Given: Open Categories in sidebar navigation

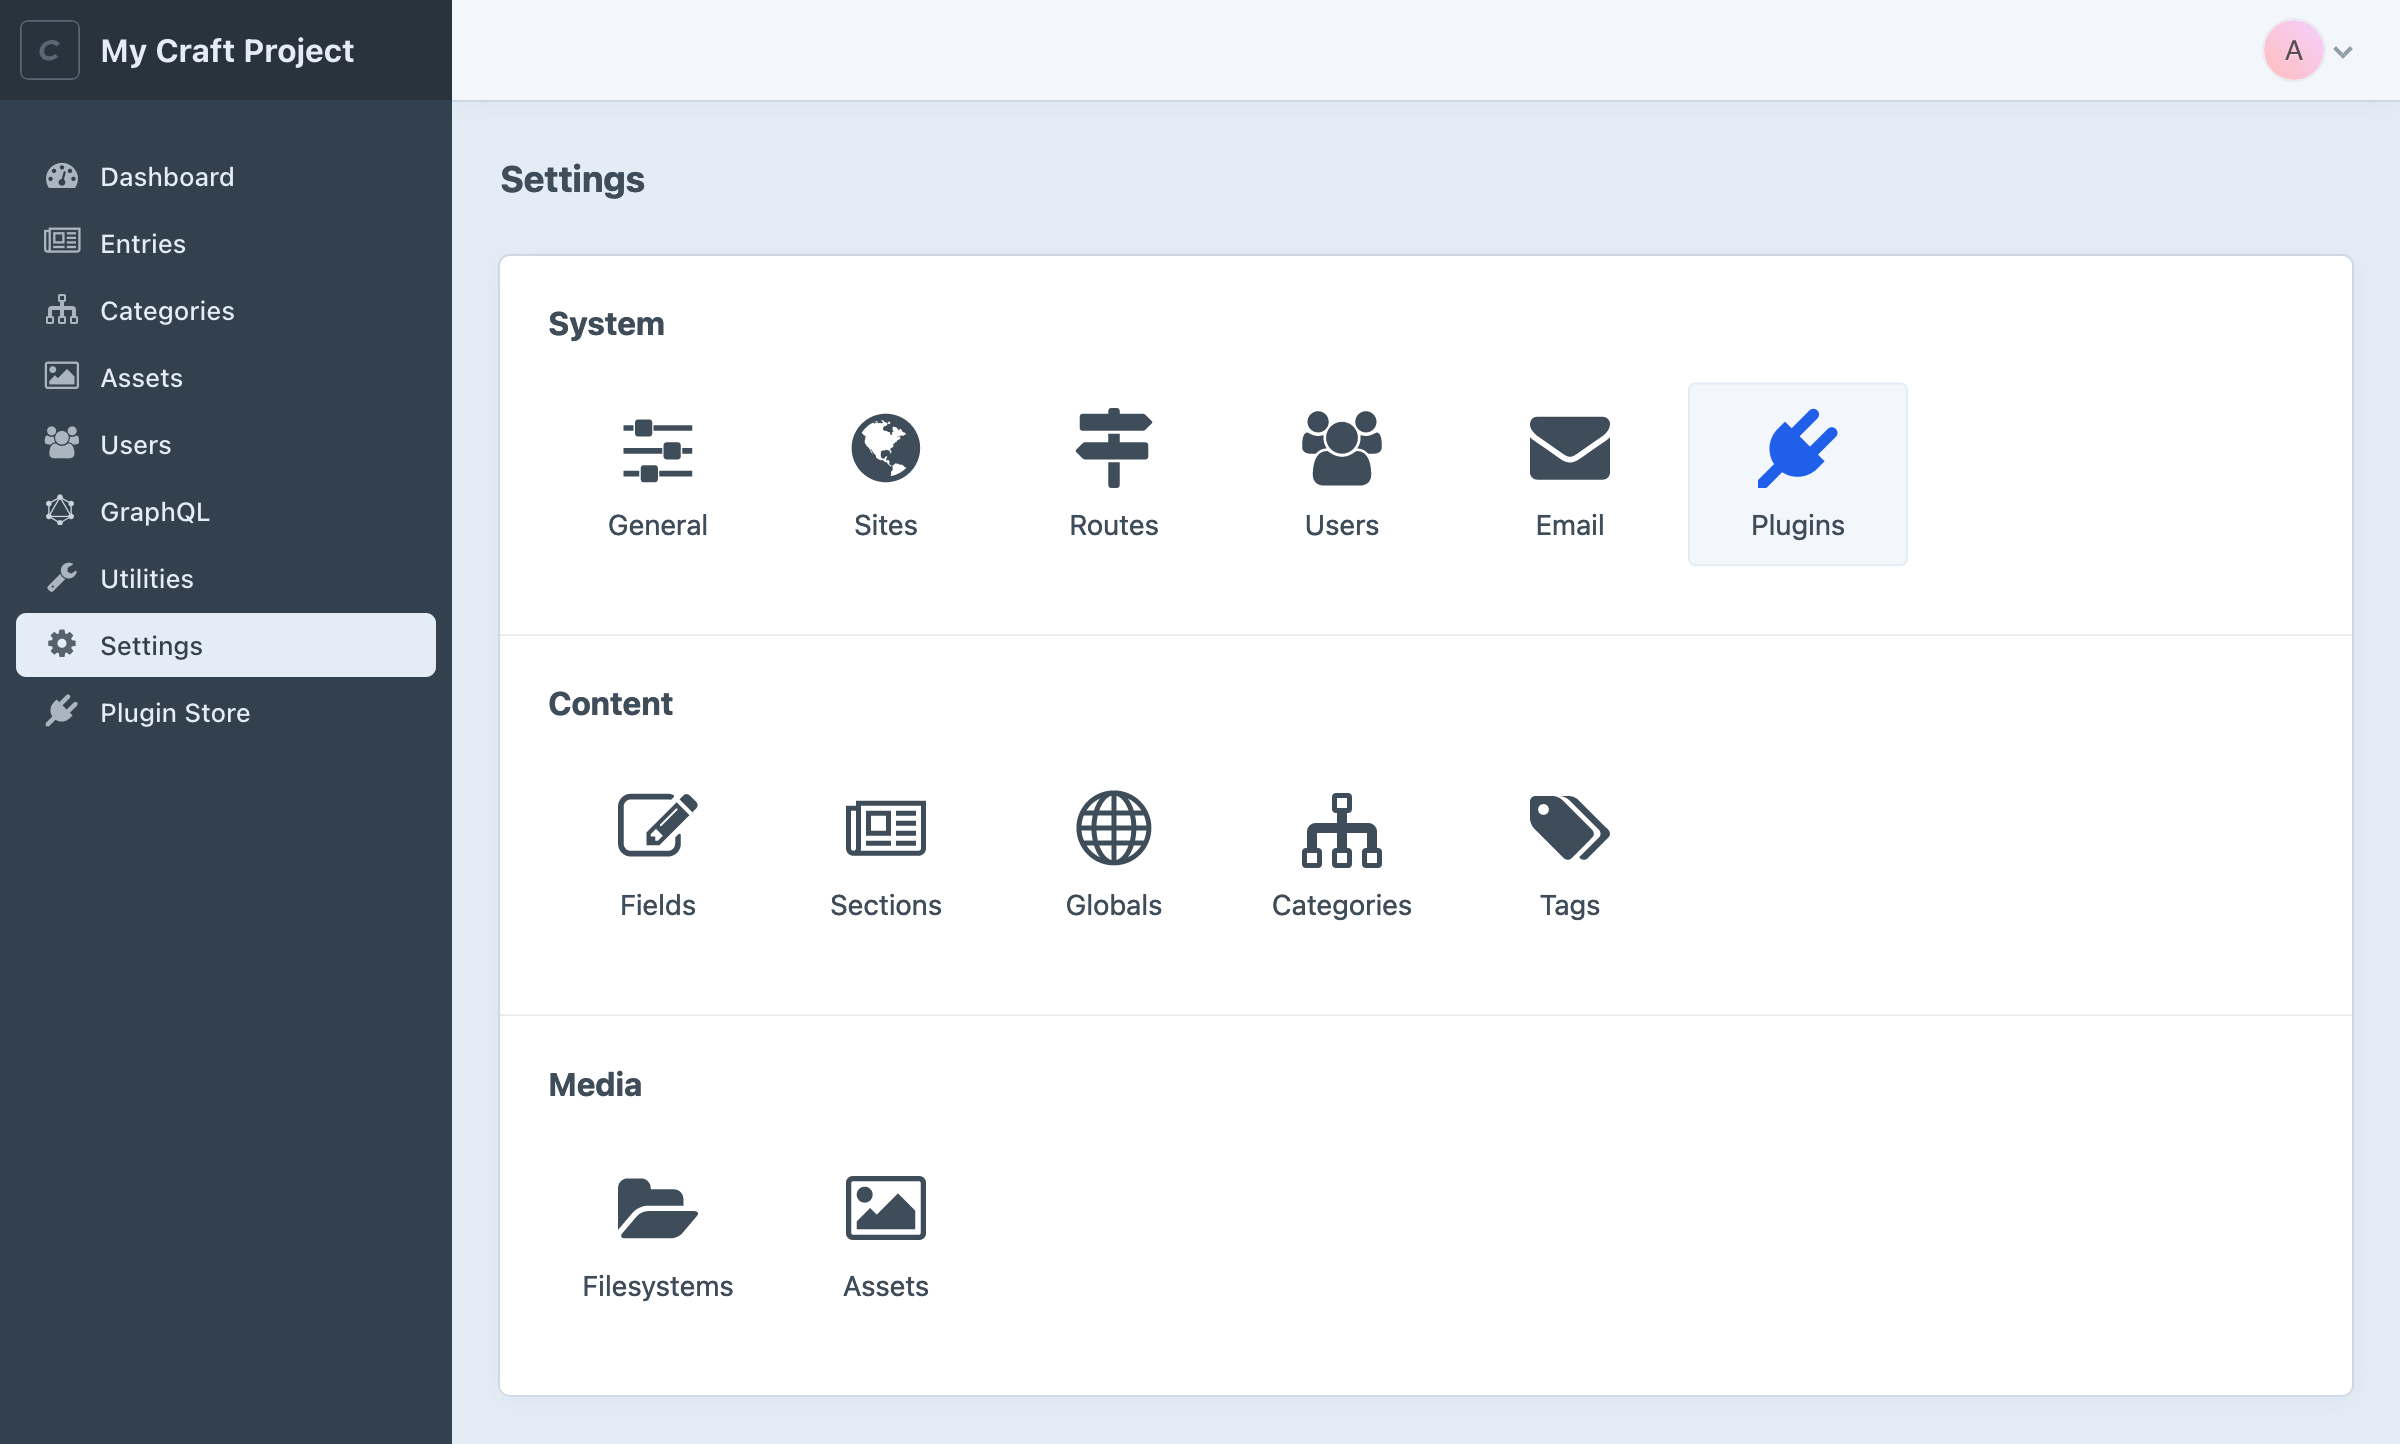Looking at the screenshot, I should click(226, 310).
